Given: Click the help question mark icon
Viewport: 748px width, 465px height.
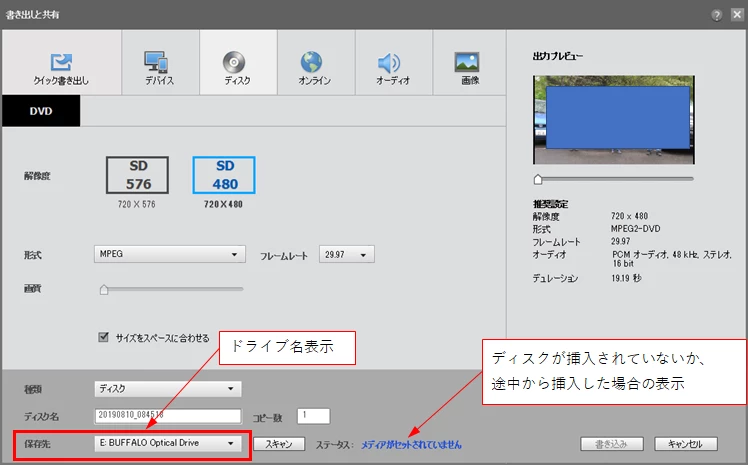Looking at the screenshot, I should tap(717, 15).
